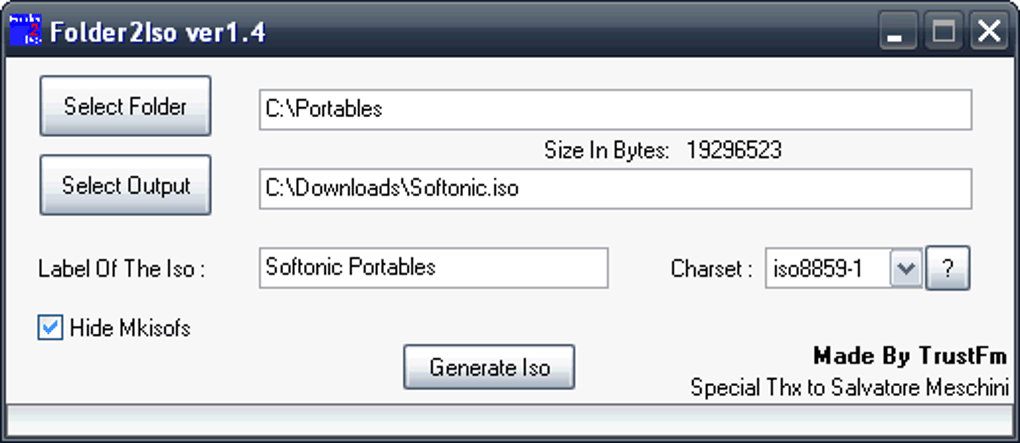Click the Folder2Iso app icon in title bar

[x=25, y=31]
